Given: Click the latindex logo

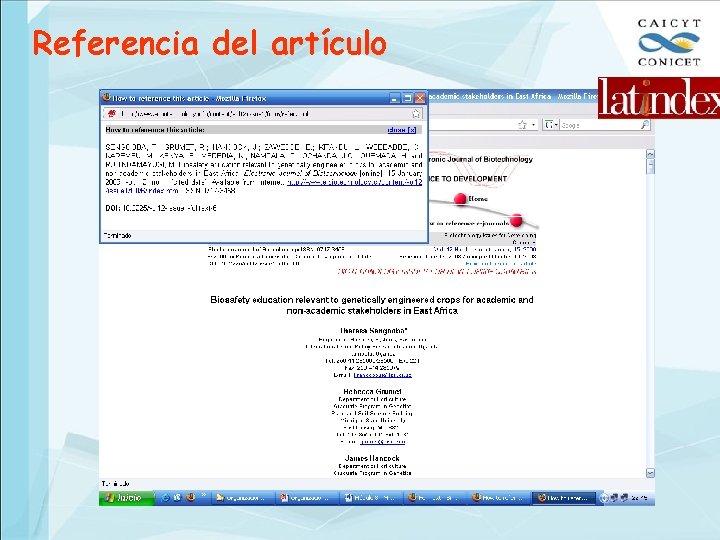Looking at the screenshot, I should (x=659, y=97).
